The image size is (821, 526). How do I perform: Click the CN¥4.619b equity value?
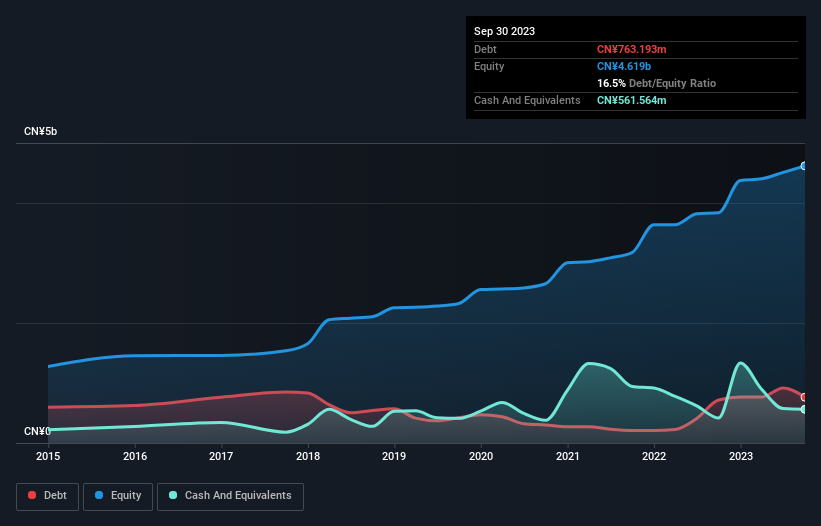pos(624,66)
